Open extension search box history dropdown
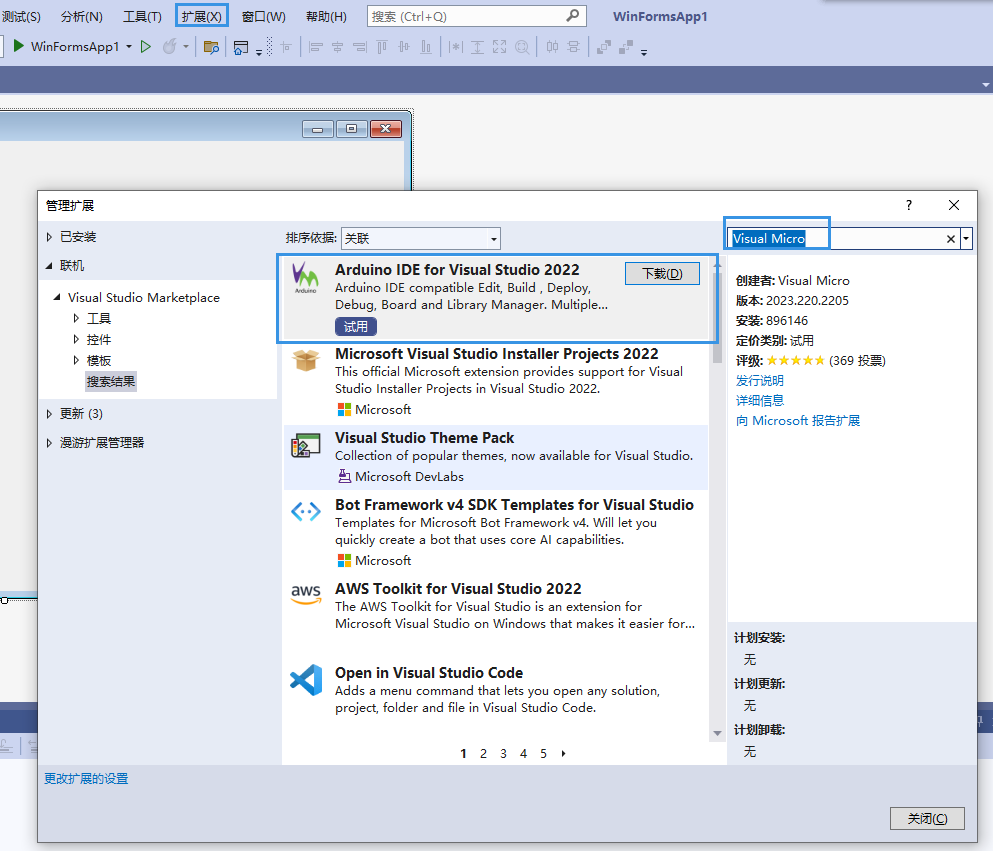993x851 pixels. tap(966, 239)
